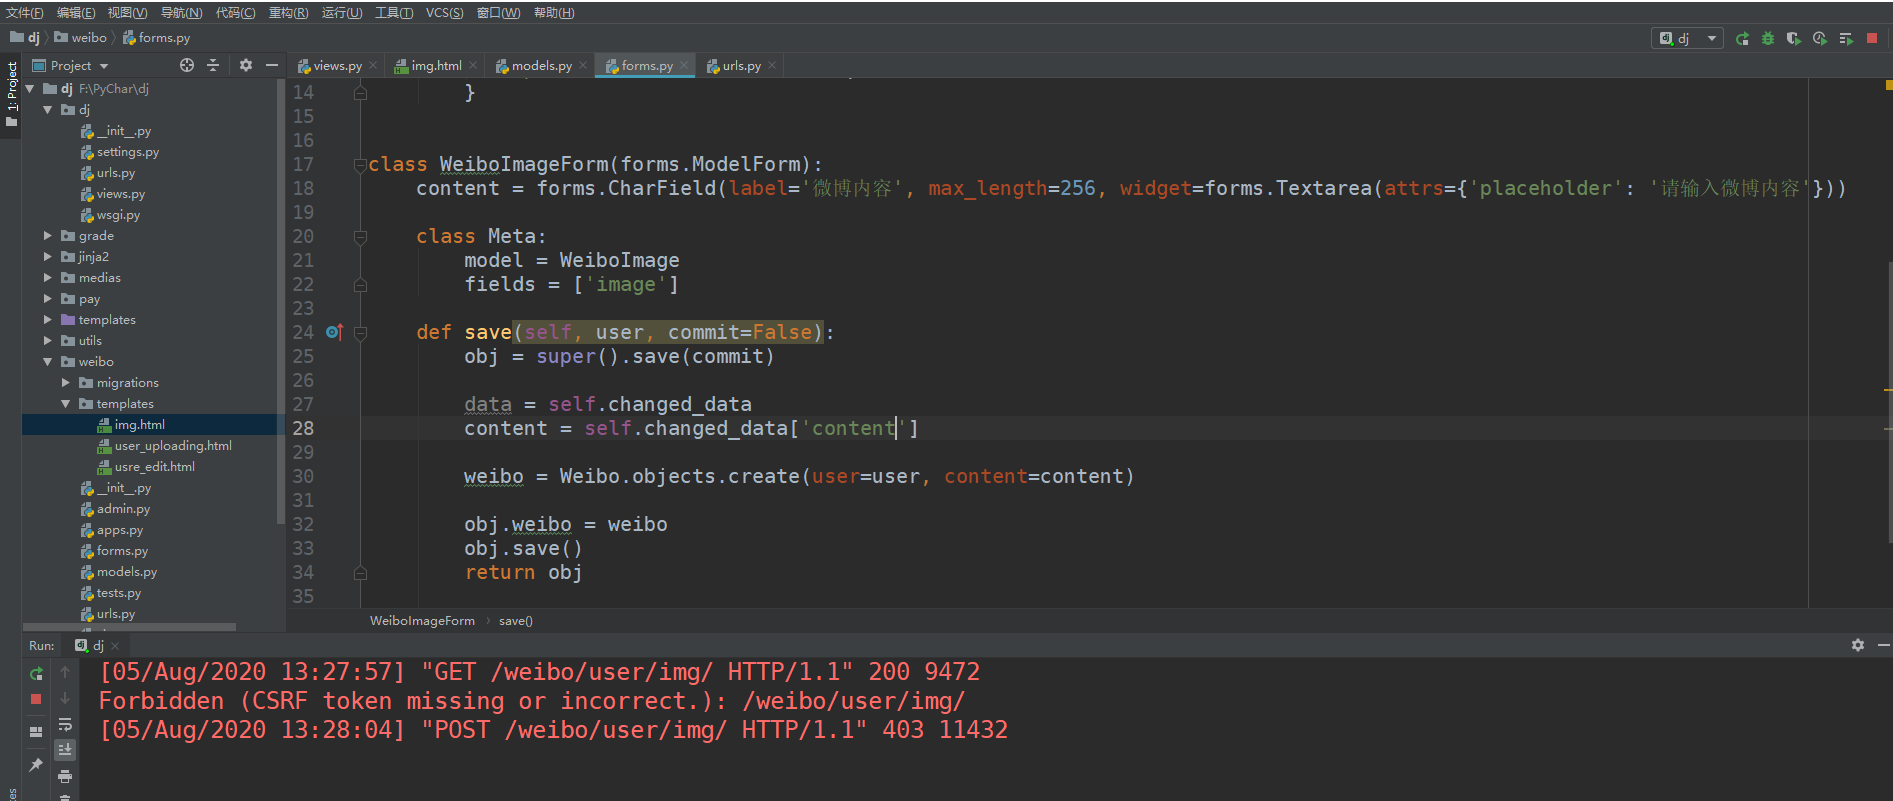The image size is (1893, 801).
Task: Move up the stack trace in console
Action: click(x=65, y=672)
